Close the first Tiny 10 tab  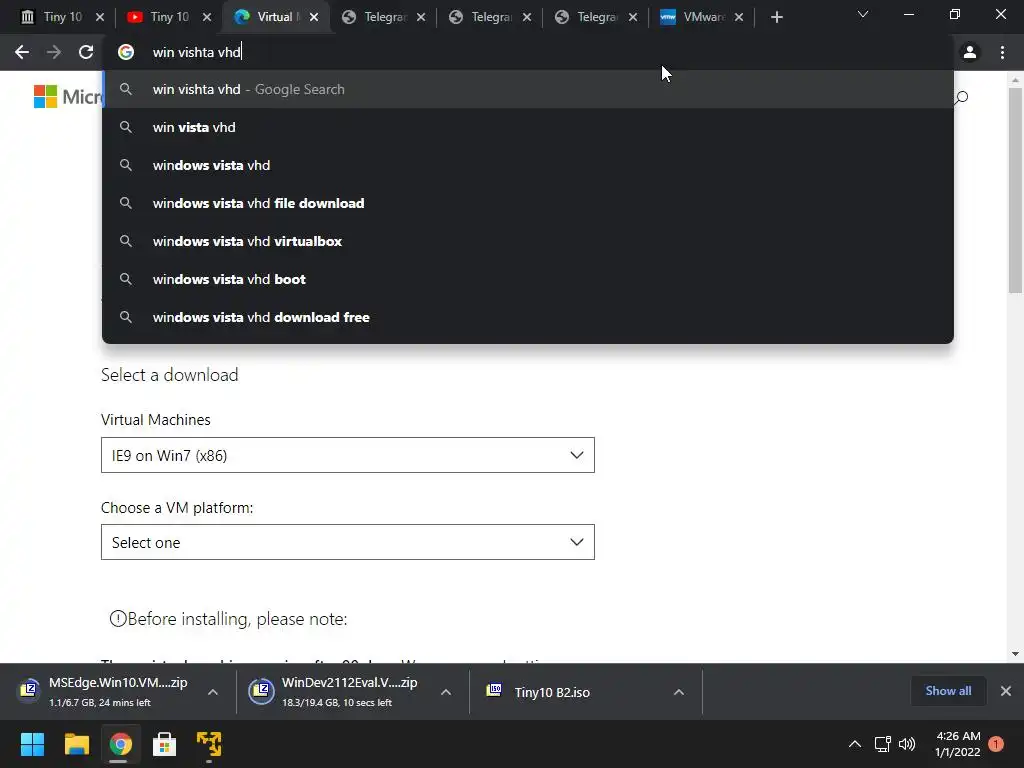click(x=100, y=18)
